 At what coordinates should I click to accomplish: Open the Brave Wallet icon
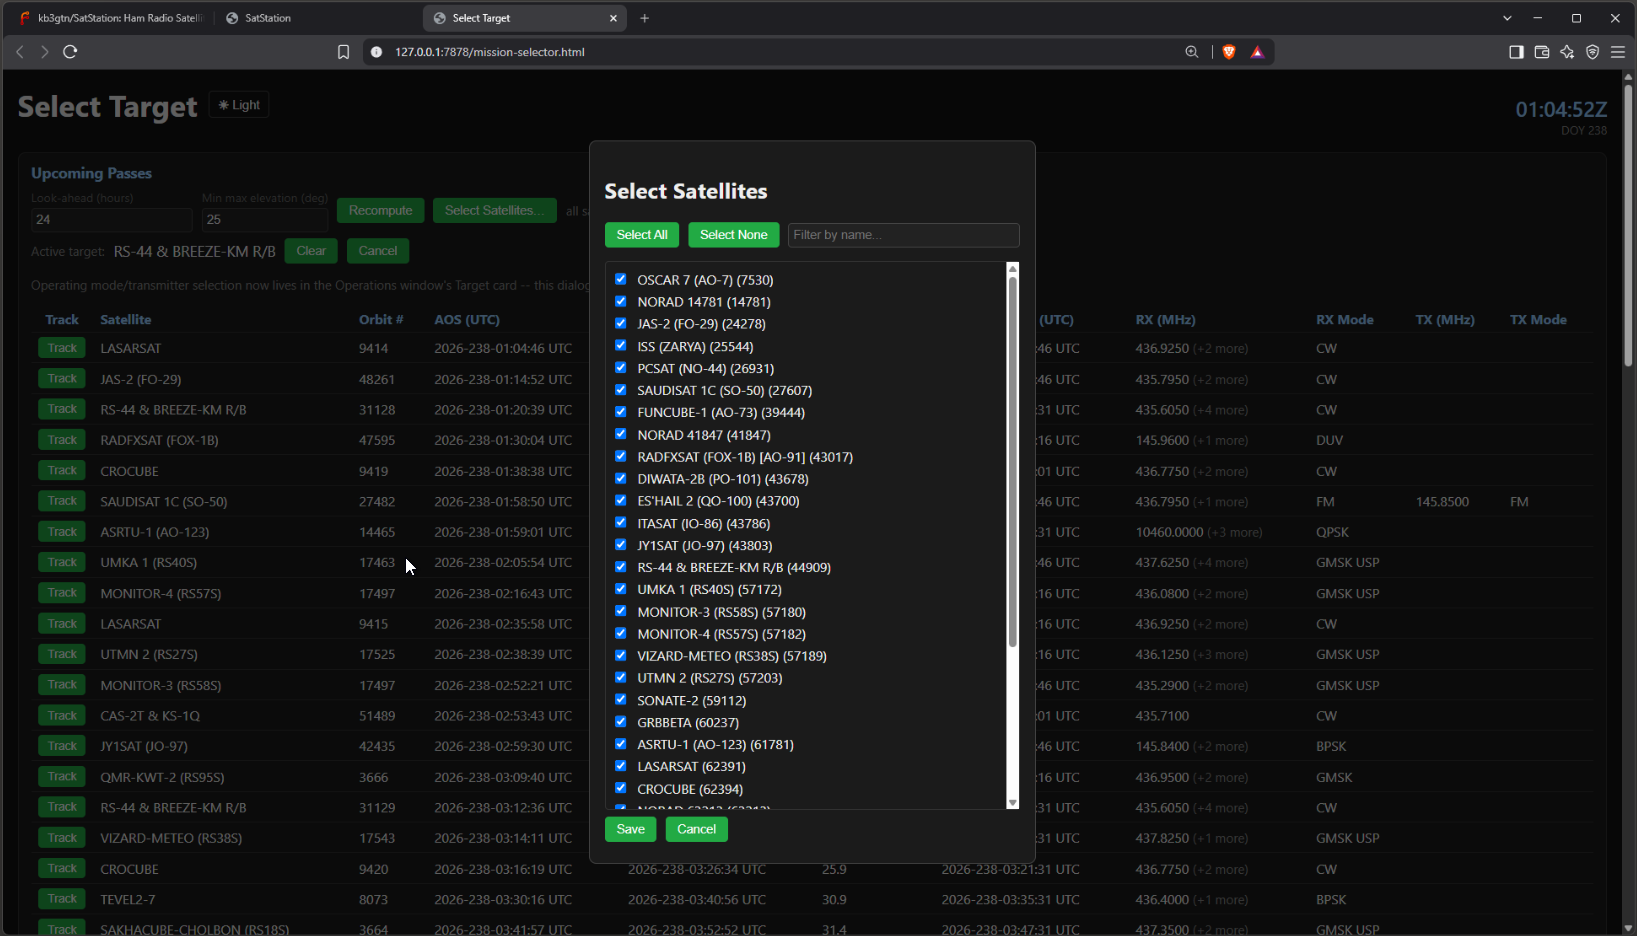pyautogui.click(x=1542, y=52)
